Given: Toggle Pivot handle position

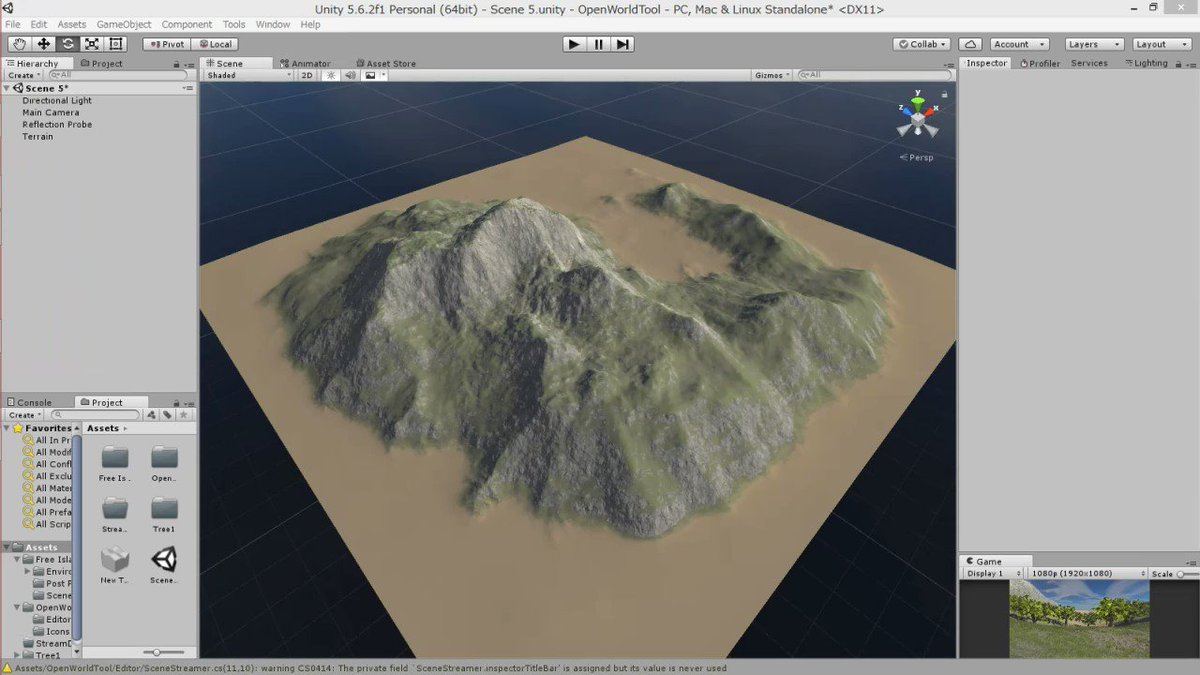Looking at the screenshot, I should click(x=166, y=44).
